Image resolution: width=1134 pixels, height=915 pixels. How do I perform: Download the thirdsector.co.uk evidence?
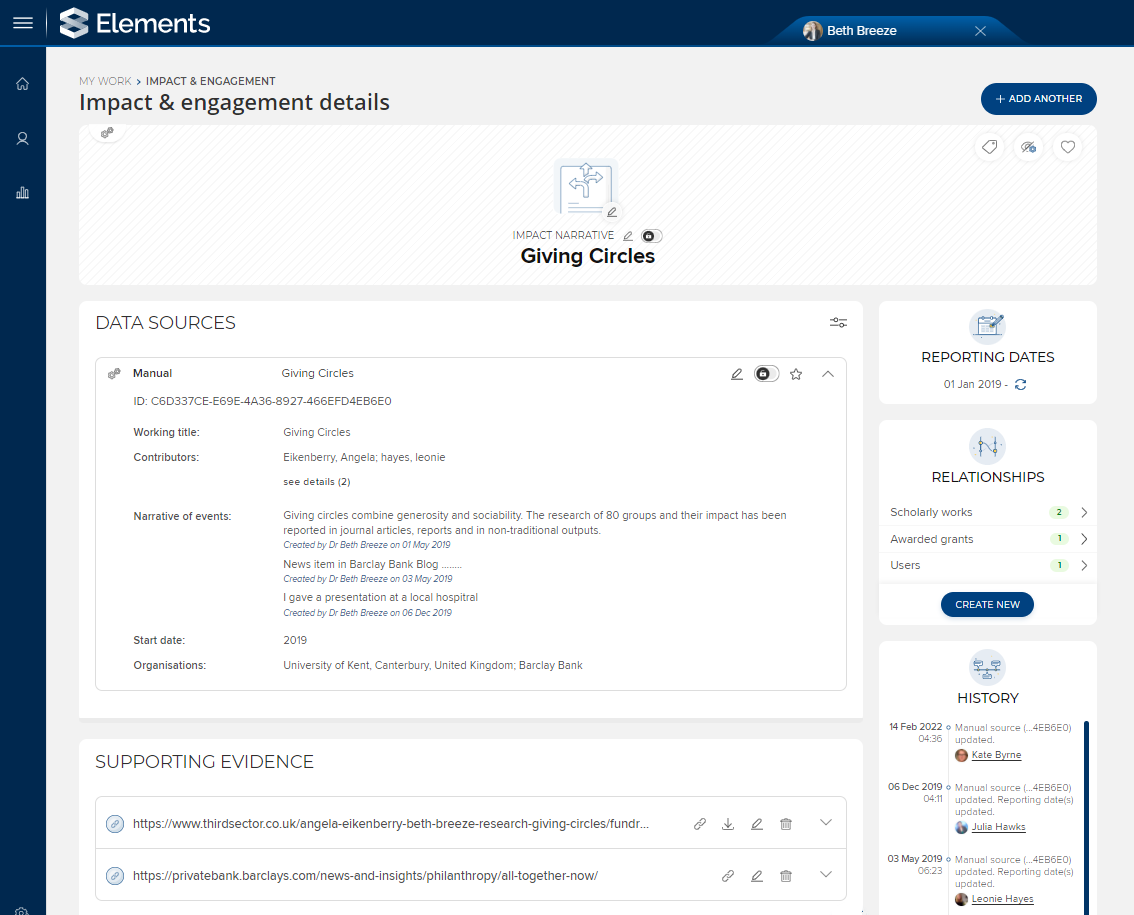[728, 824]
